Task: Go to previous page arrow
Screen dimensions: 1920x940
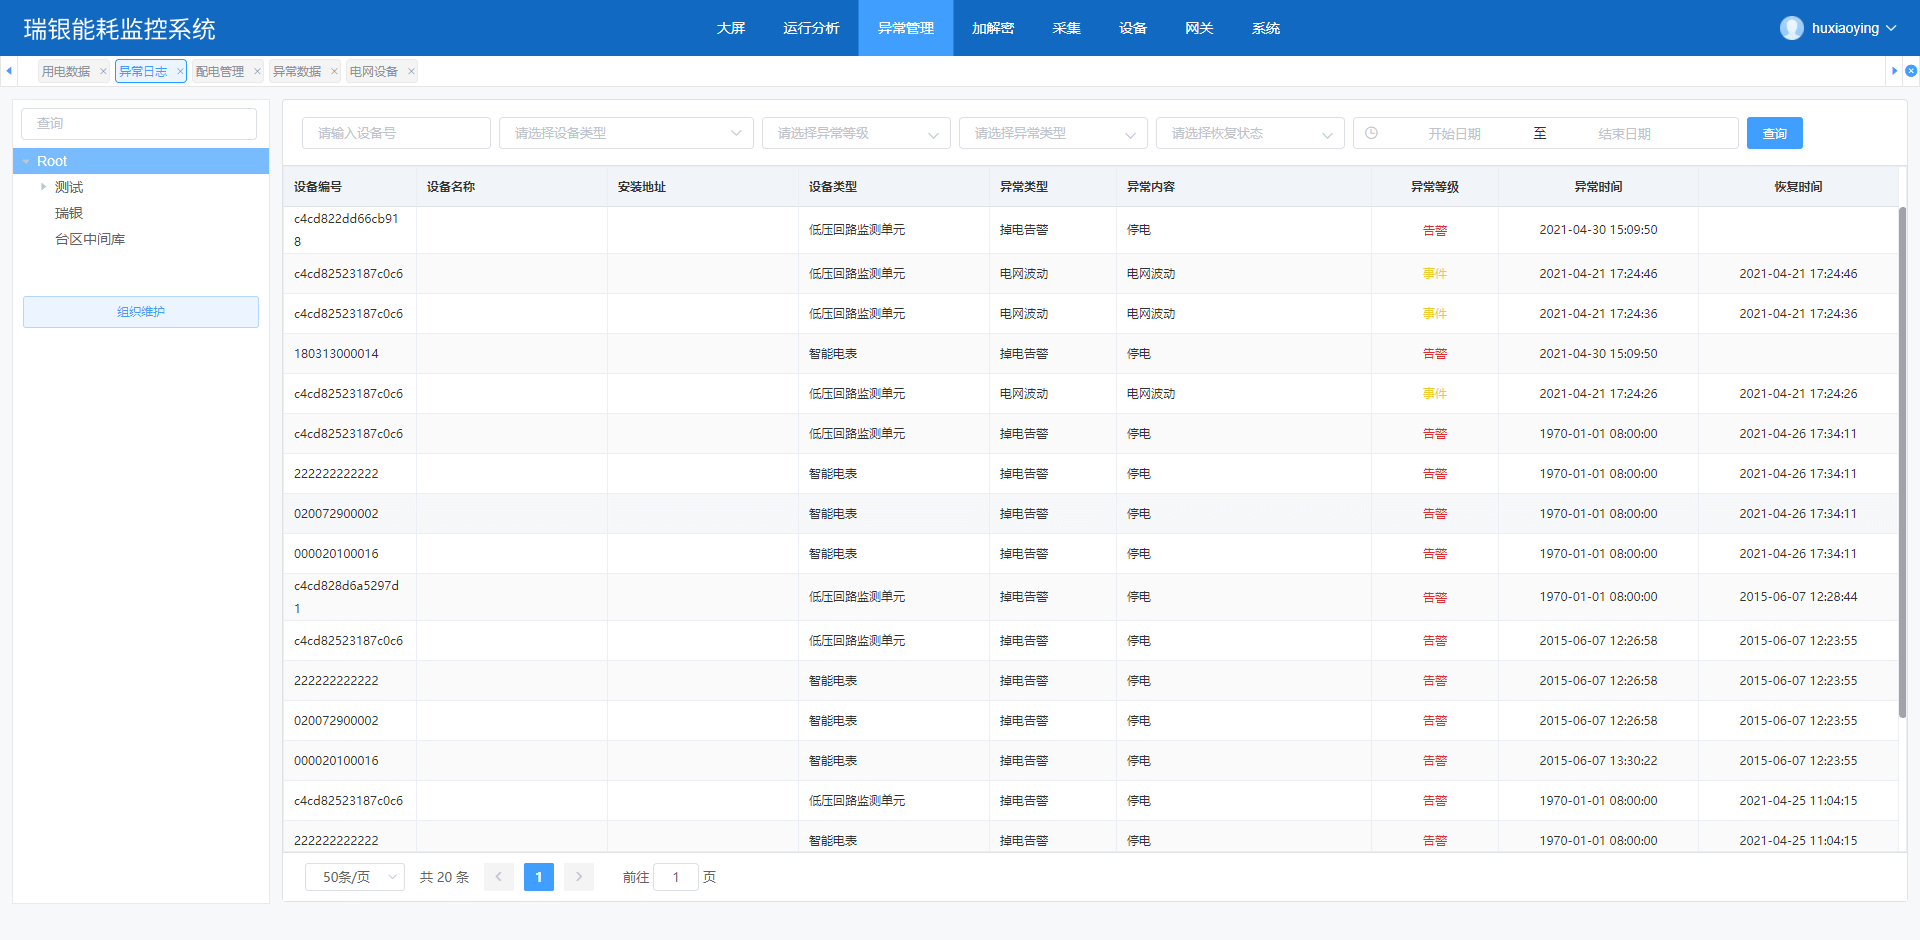Action: point(499,877)
